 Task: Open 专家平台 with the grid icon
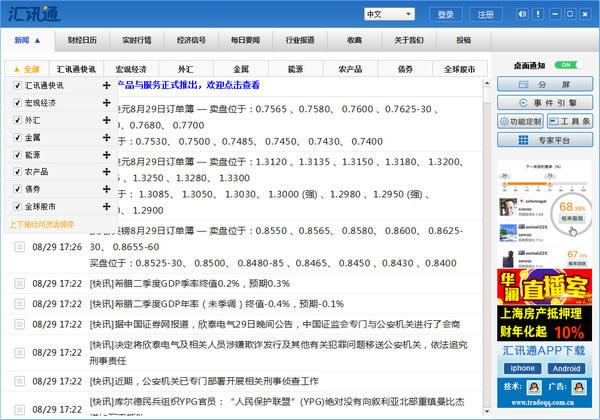tap(523, 141)
